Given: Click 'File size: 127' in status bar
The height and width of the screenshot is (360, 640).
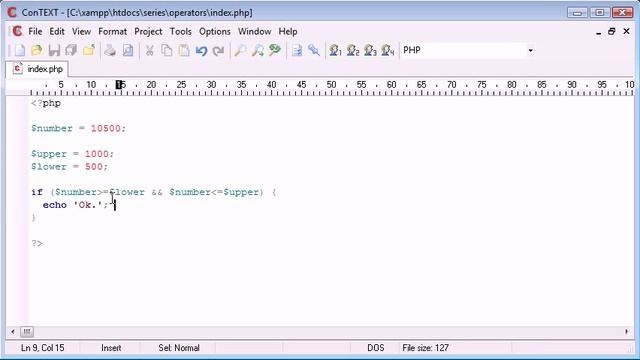Looking at the screenshot, I should [x=425, y=348].
